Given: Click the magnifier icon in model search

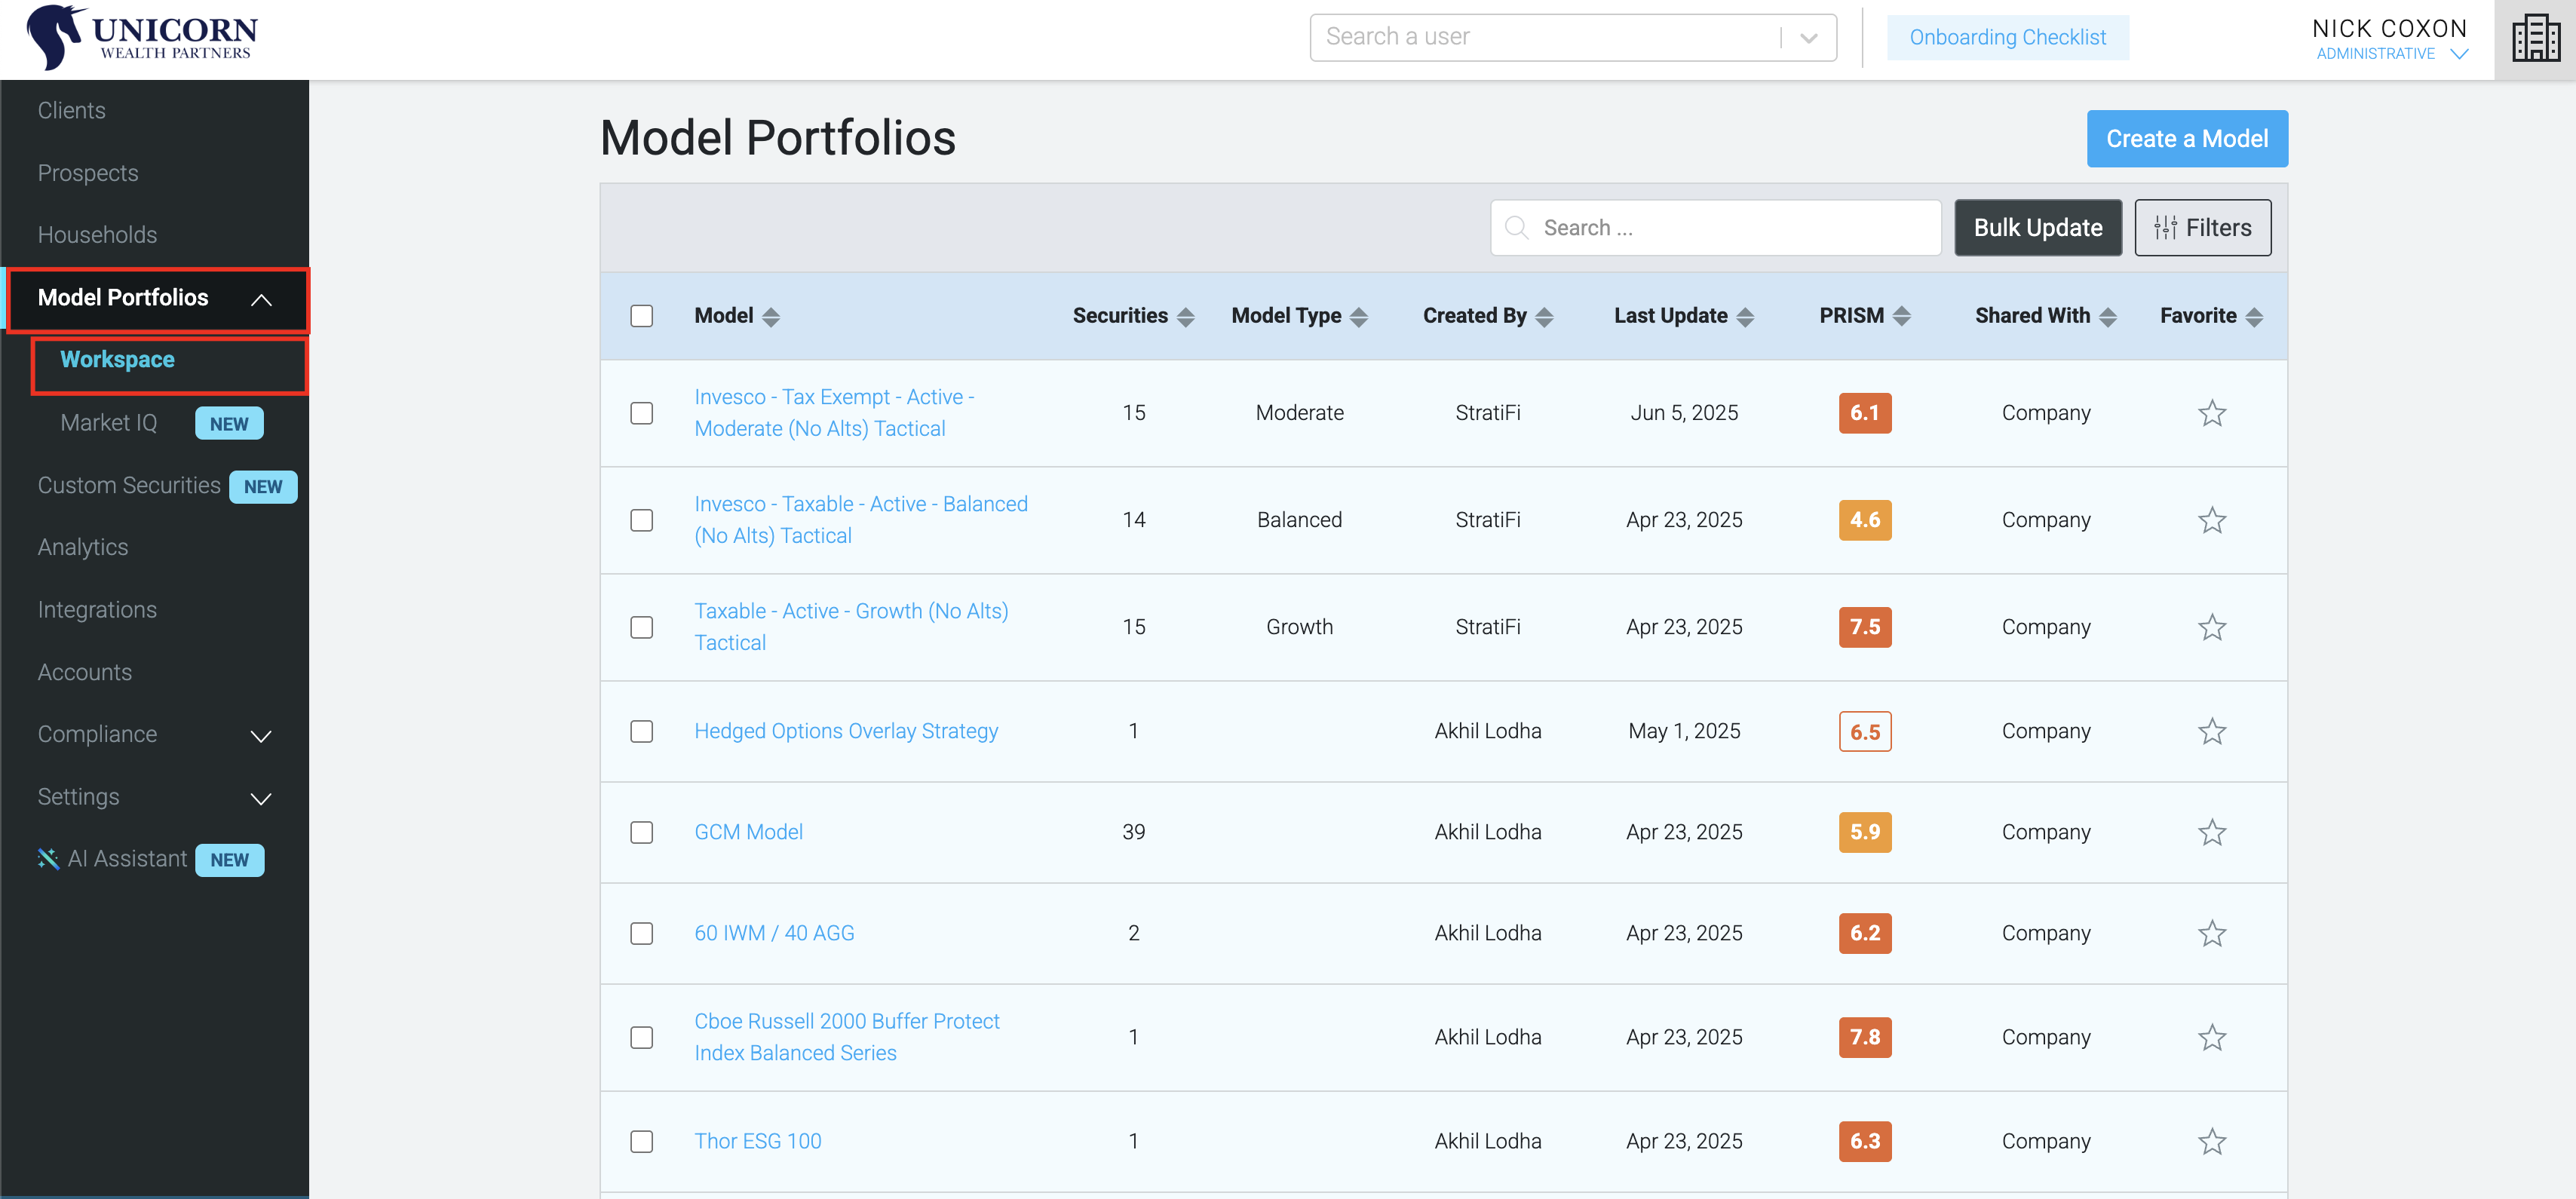Looking at the screenshot, I should coord(1516,228).
